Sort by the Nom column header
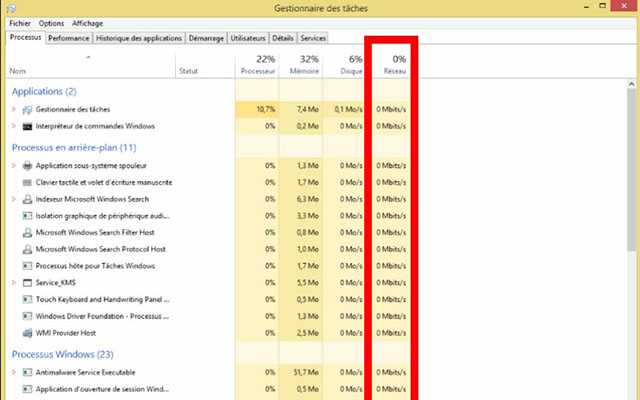 coord(90,65)
